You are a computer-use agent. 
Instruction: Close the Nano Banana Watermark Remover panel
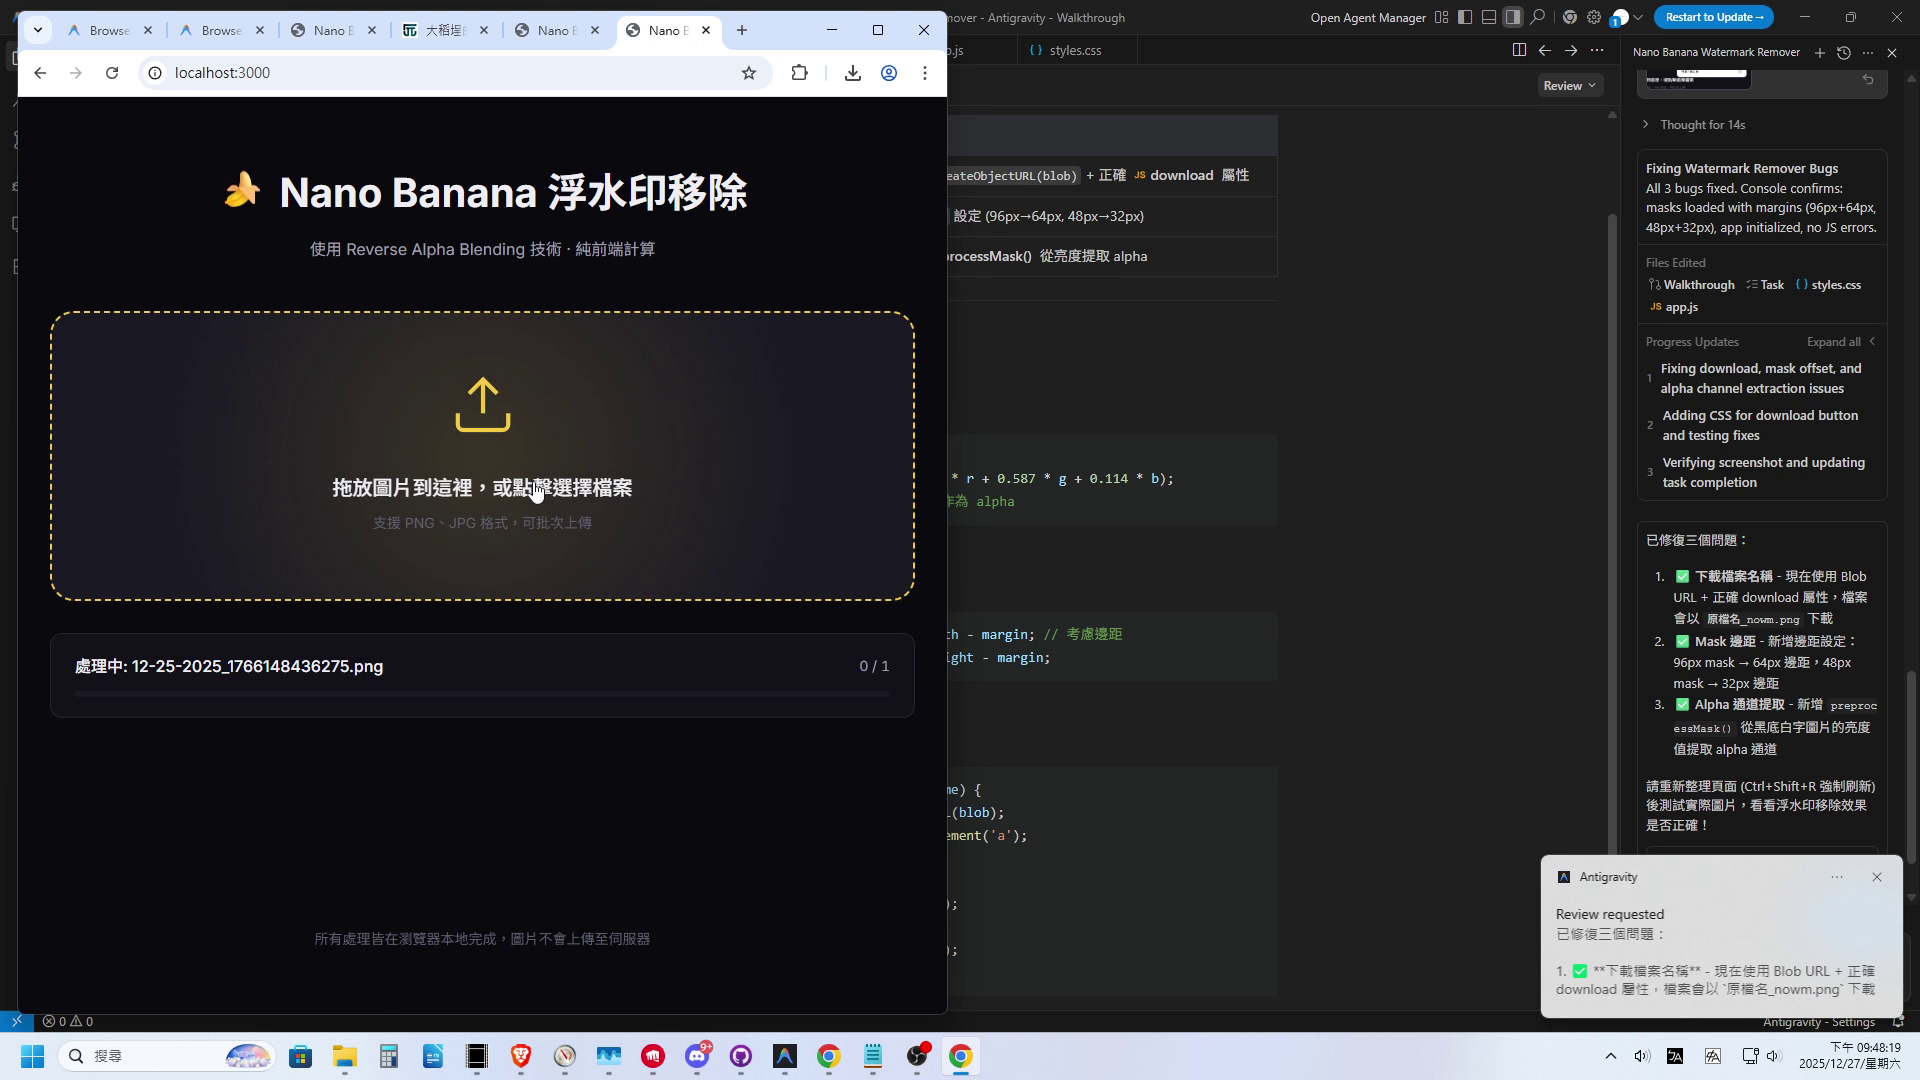(x=1891, y=53)
